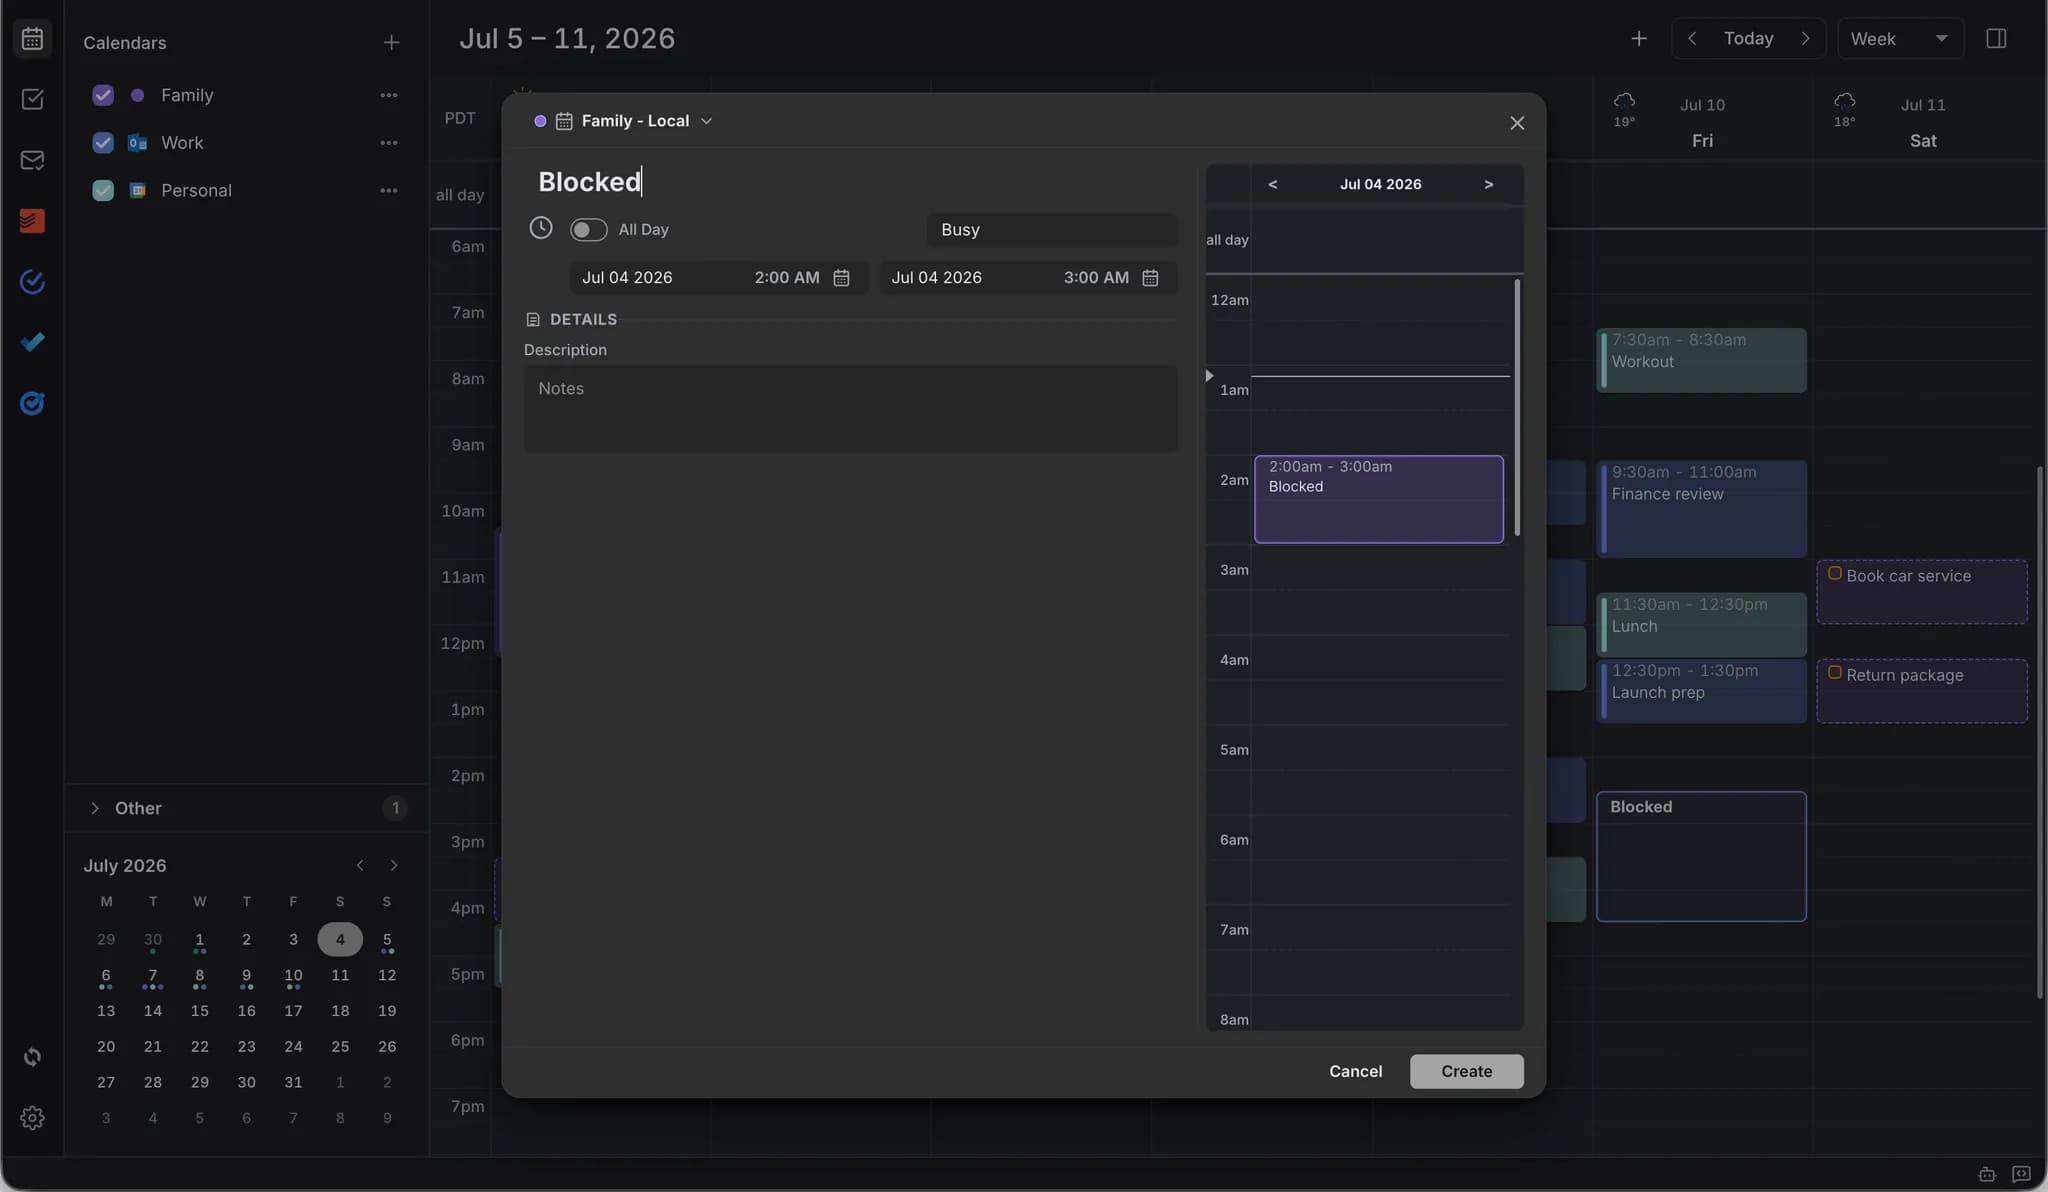The image size is (2048, 1192).
Task: Go to previous week arrow
Action: (x=1692, y=38)
